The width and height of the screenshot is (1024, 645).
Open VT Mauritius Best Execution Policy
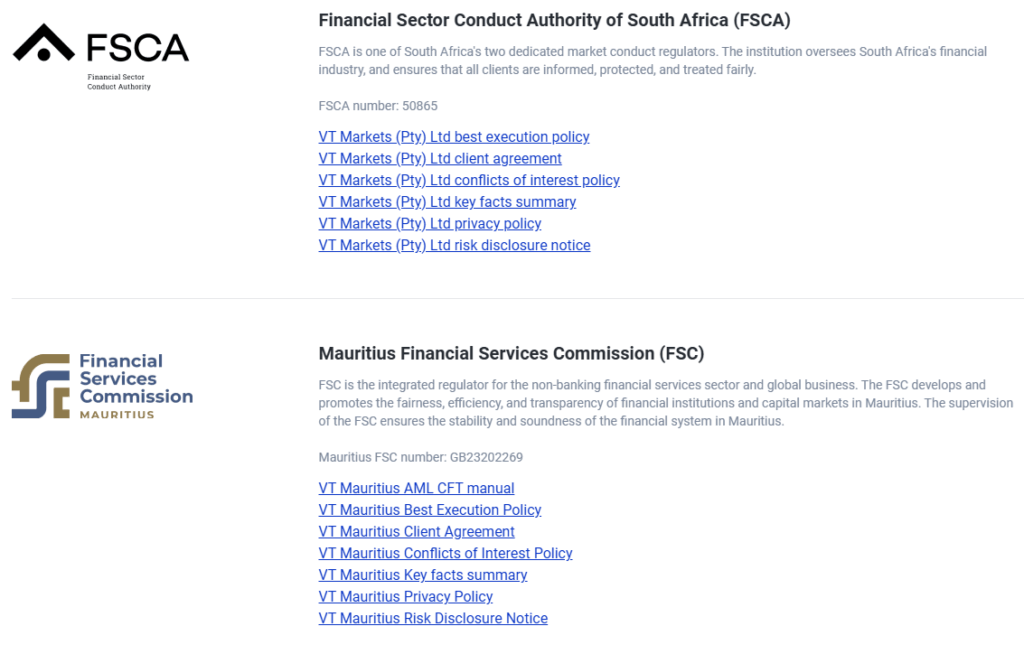point(430,510)
